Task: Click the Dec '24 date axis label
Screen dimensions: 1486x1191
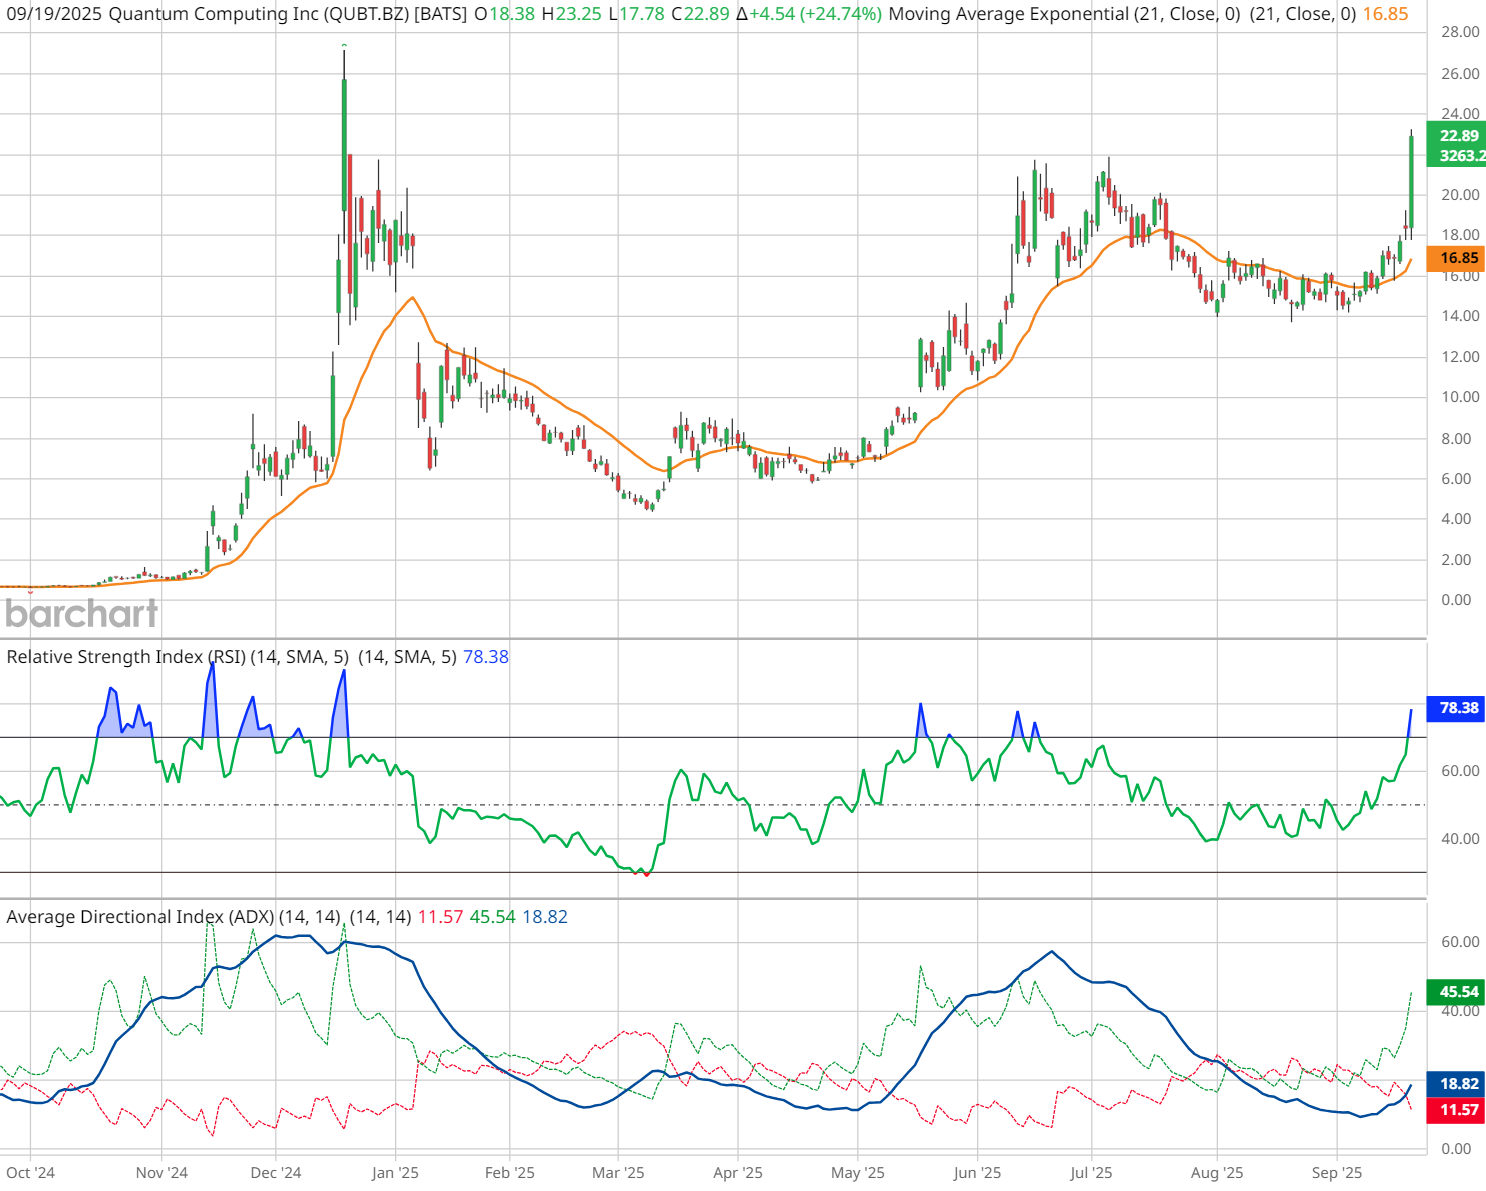Action: coord(276,1173)
